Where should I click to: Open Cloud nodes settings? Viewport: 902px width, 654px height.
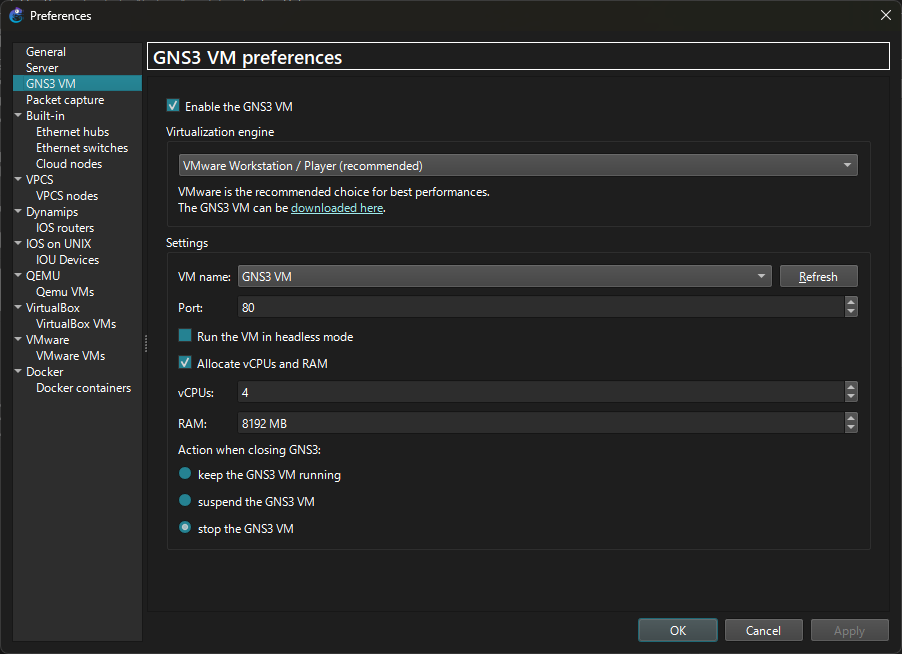69,164
